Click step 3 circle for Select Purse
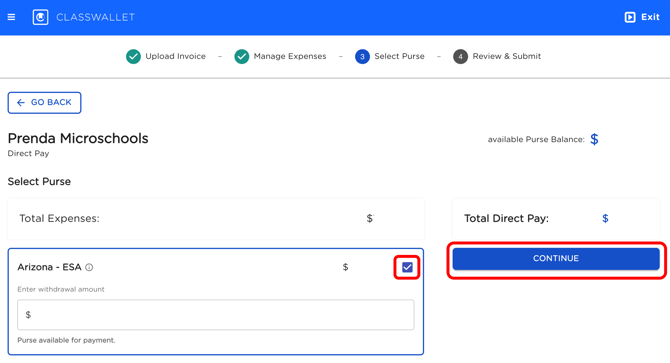670x363 pixels. pyautogui.click(x=362, y=56)
